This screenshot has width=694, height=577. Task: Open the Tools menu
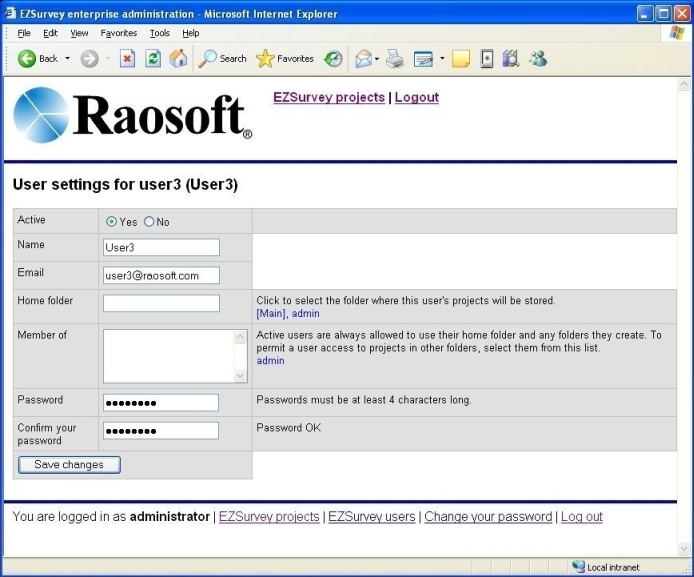(x=160, y=33)
